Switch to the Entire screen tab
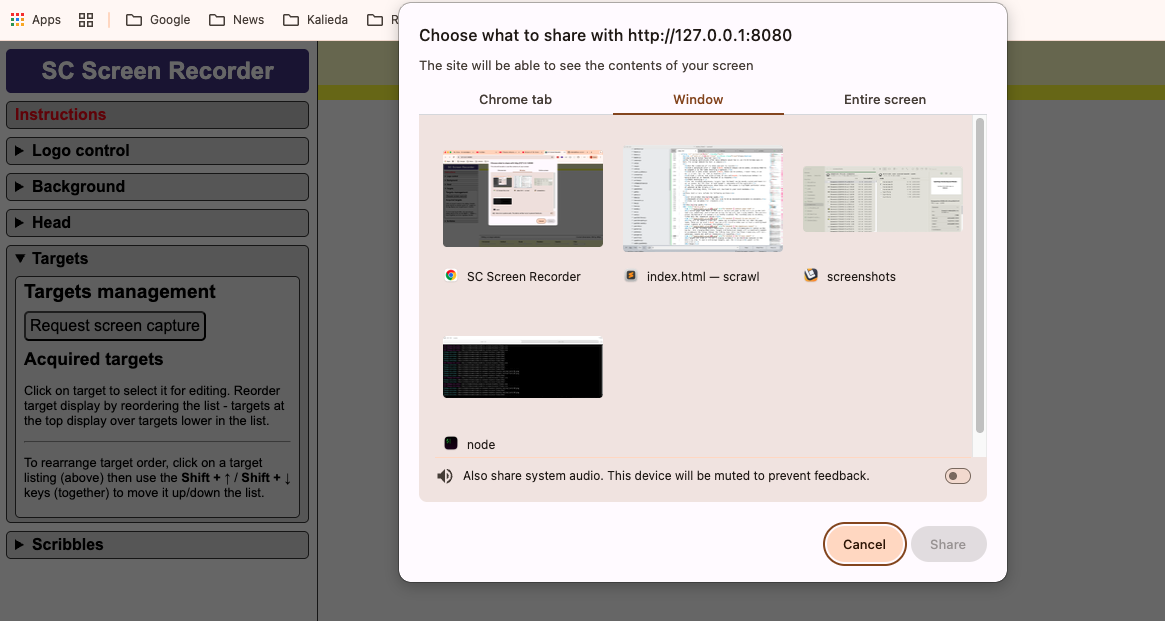 click(x=885, y=99)
